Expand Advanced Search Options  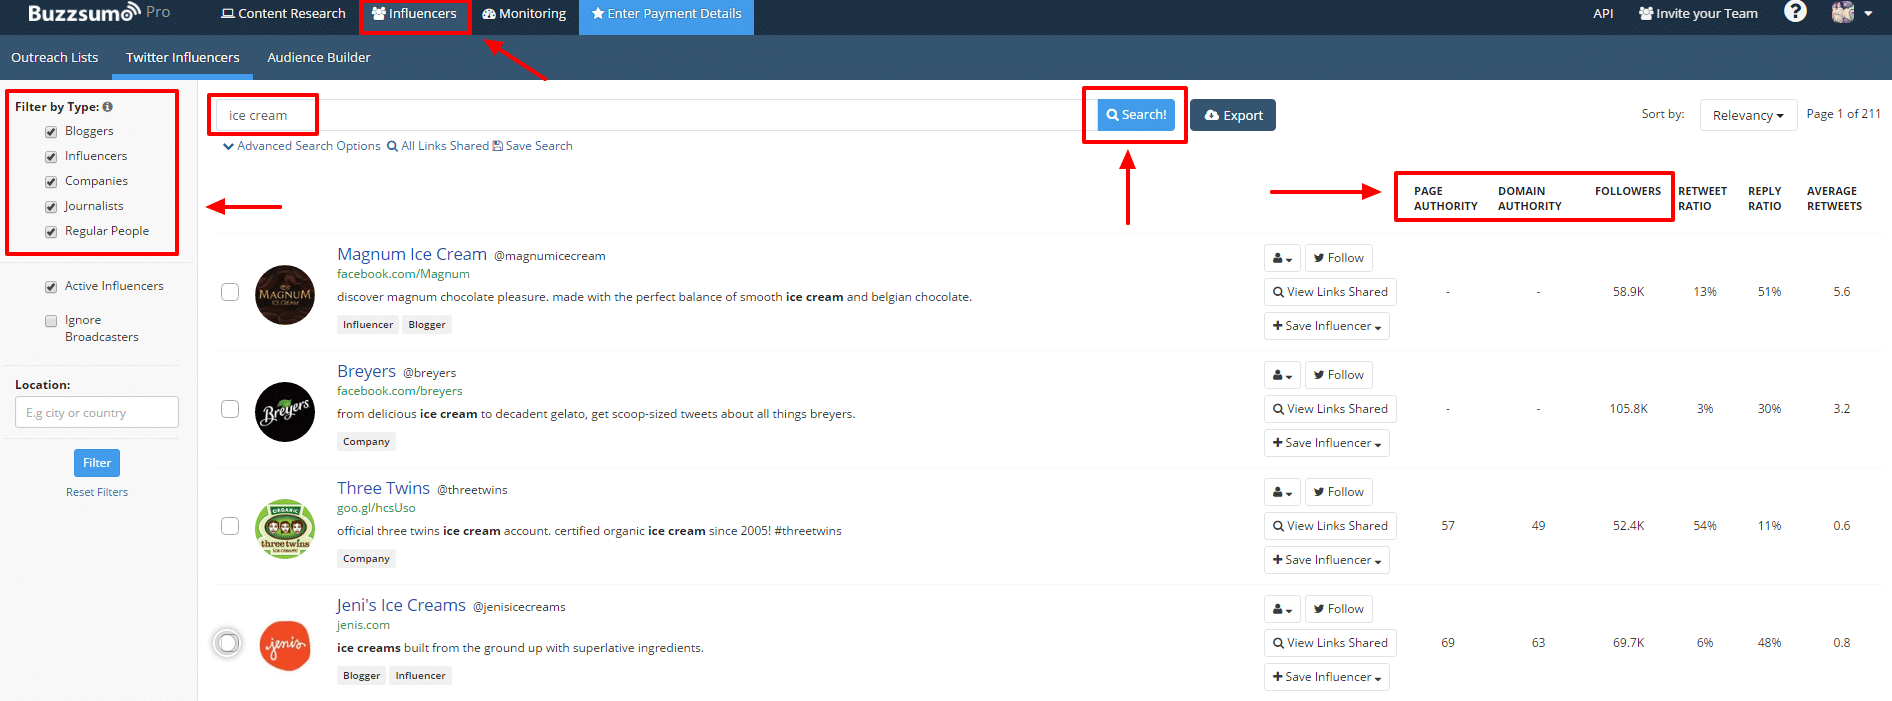[x=302, y=146]
